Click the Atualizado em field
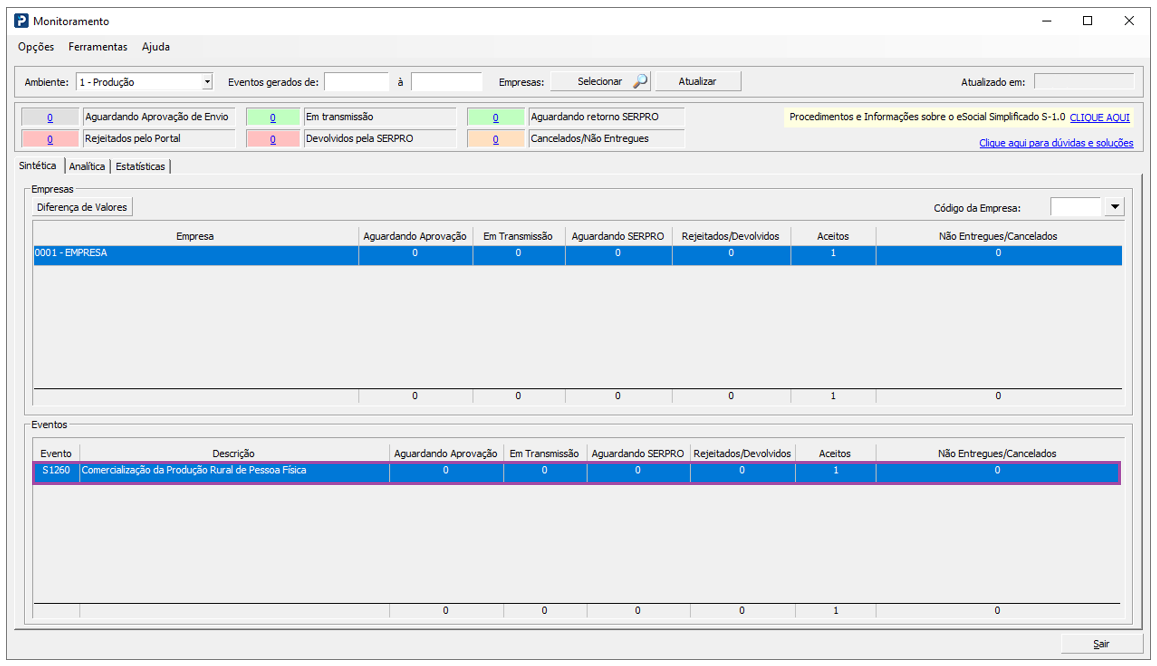This screenshot has width=1157, height=666. click(x=1084, y=81)
